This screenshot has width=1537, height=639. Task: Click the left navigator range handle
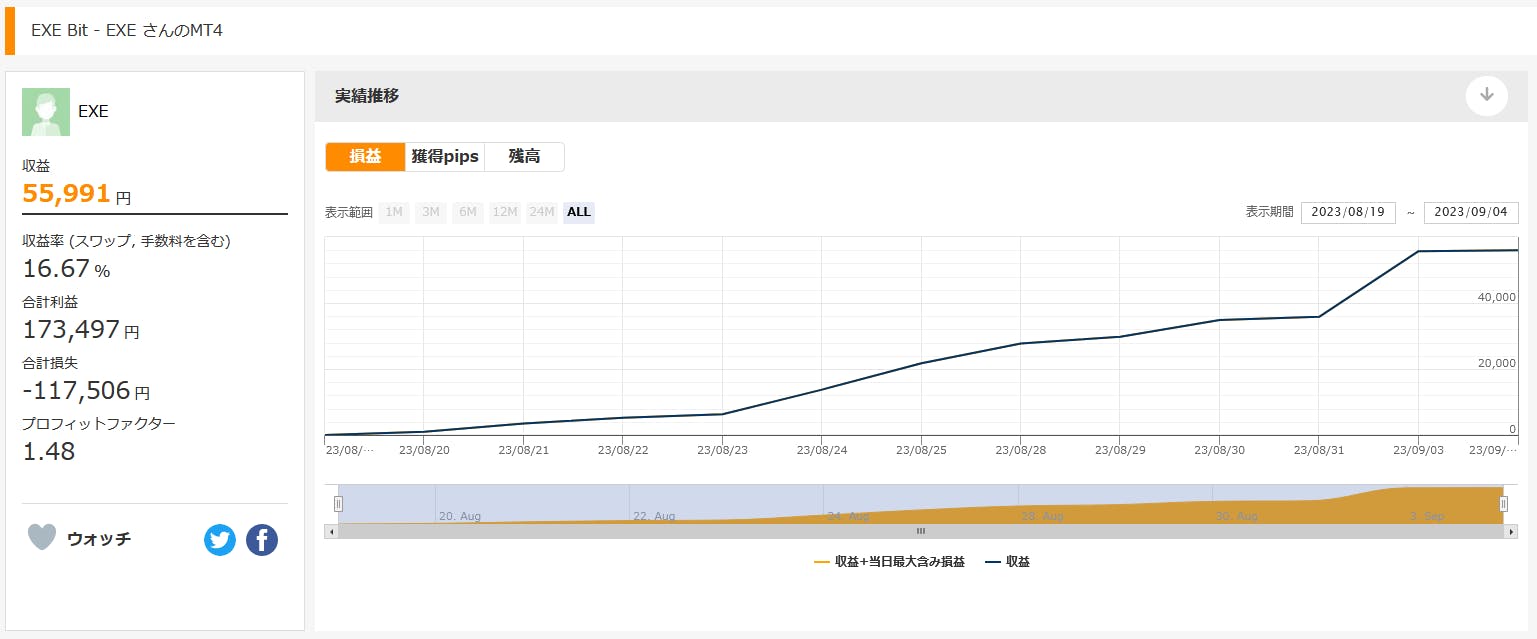(x=338, y=504)
